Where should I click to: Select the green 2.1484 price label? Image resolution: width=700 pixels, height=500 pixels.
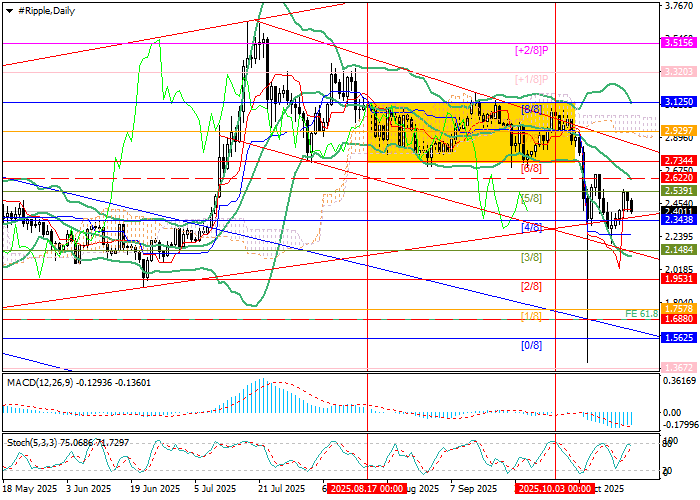tap(679, 250)
